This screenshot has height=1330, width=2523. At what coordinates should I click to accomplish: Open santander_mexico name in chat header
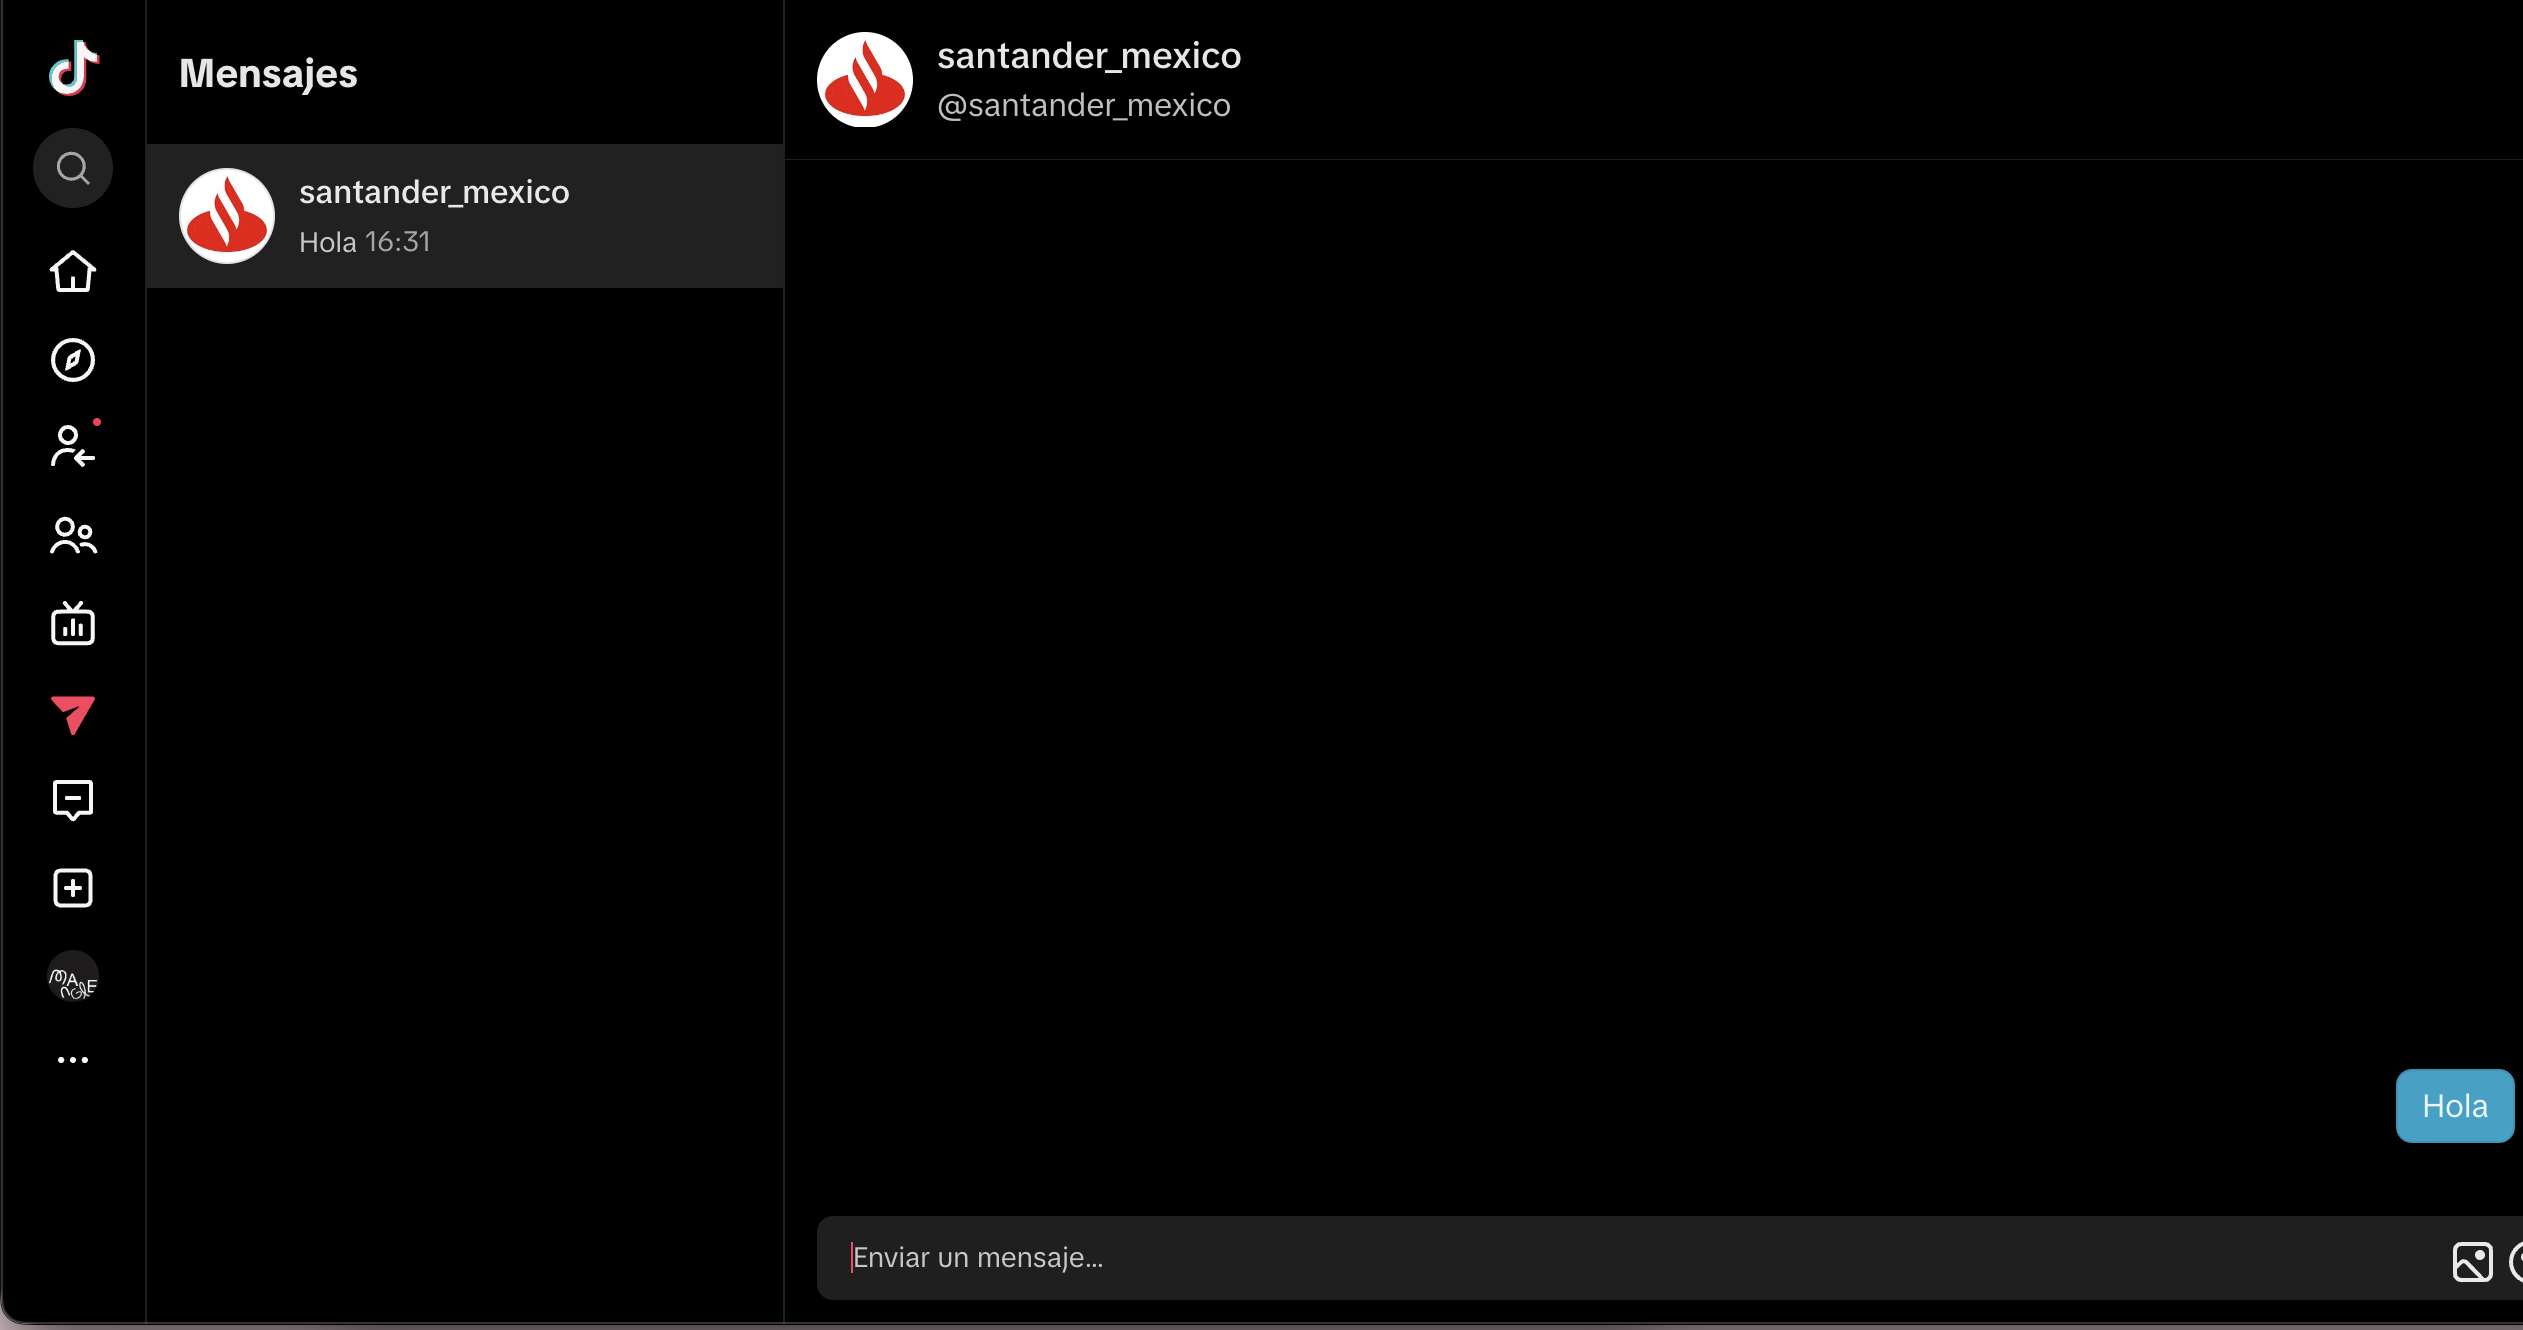[x=1089, y=56]
